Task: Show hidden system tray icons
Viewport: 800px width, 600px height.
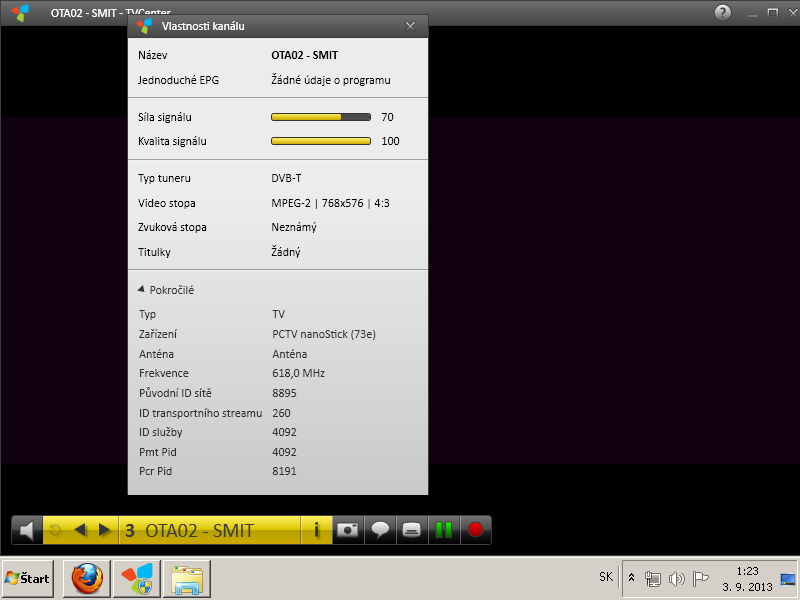Action: pos(631,578)
